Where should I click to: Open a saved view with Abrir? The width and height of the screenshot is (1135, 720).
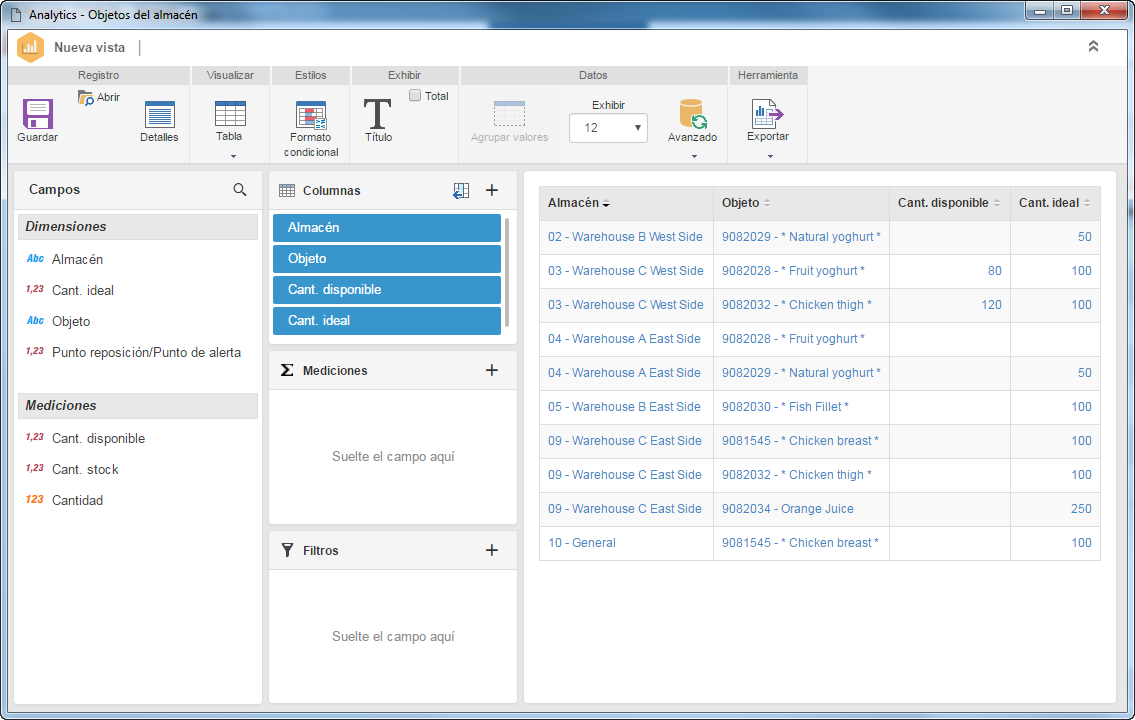(99, 97)
